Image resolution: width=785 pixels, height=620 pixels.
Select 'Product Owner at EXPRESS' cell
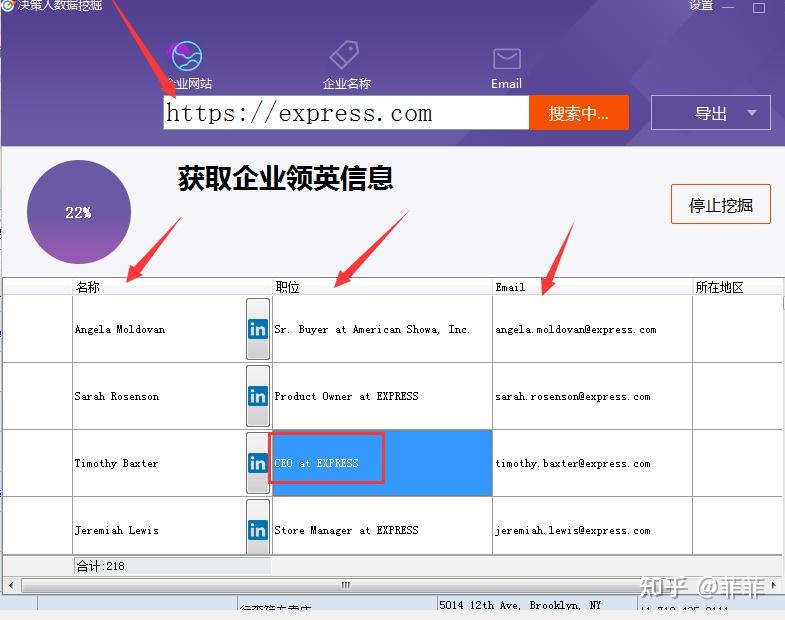(x=382, y=396)
